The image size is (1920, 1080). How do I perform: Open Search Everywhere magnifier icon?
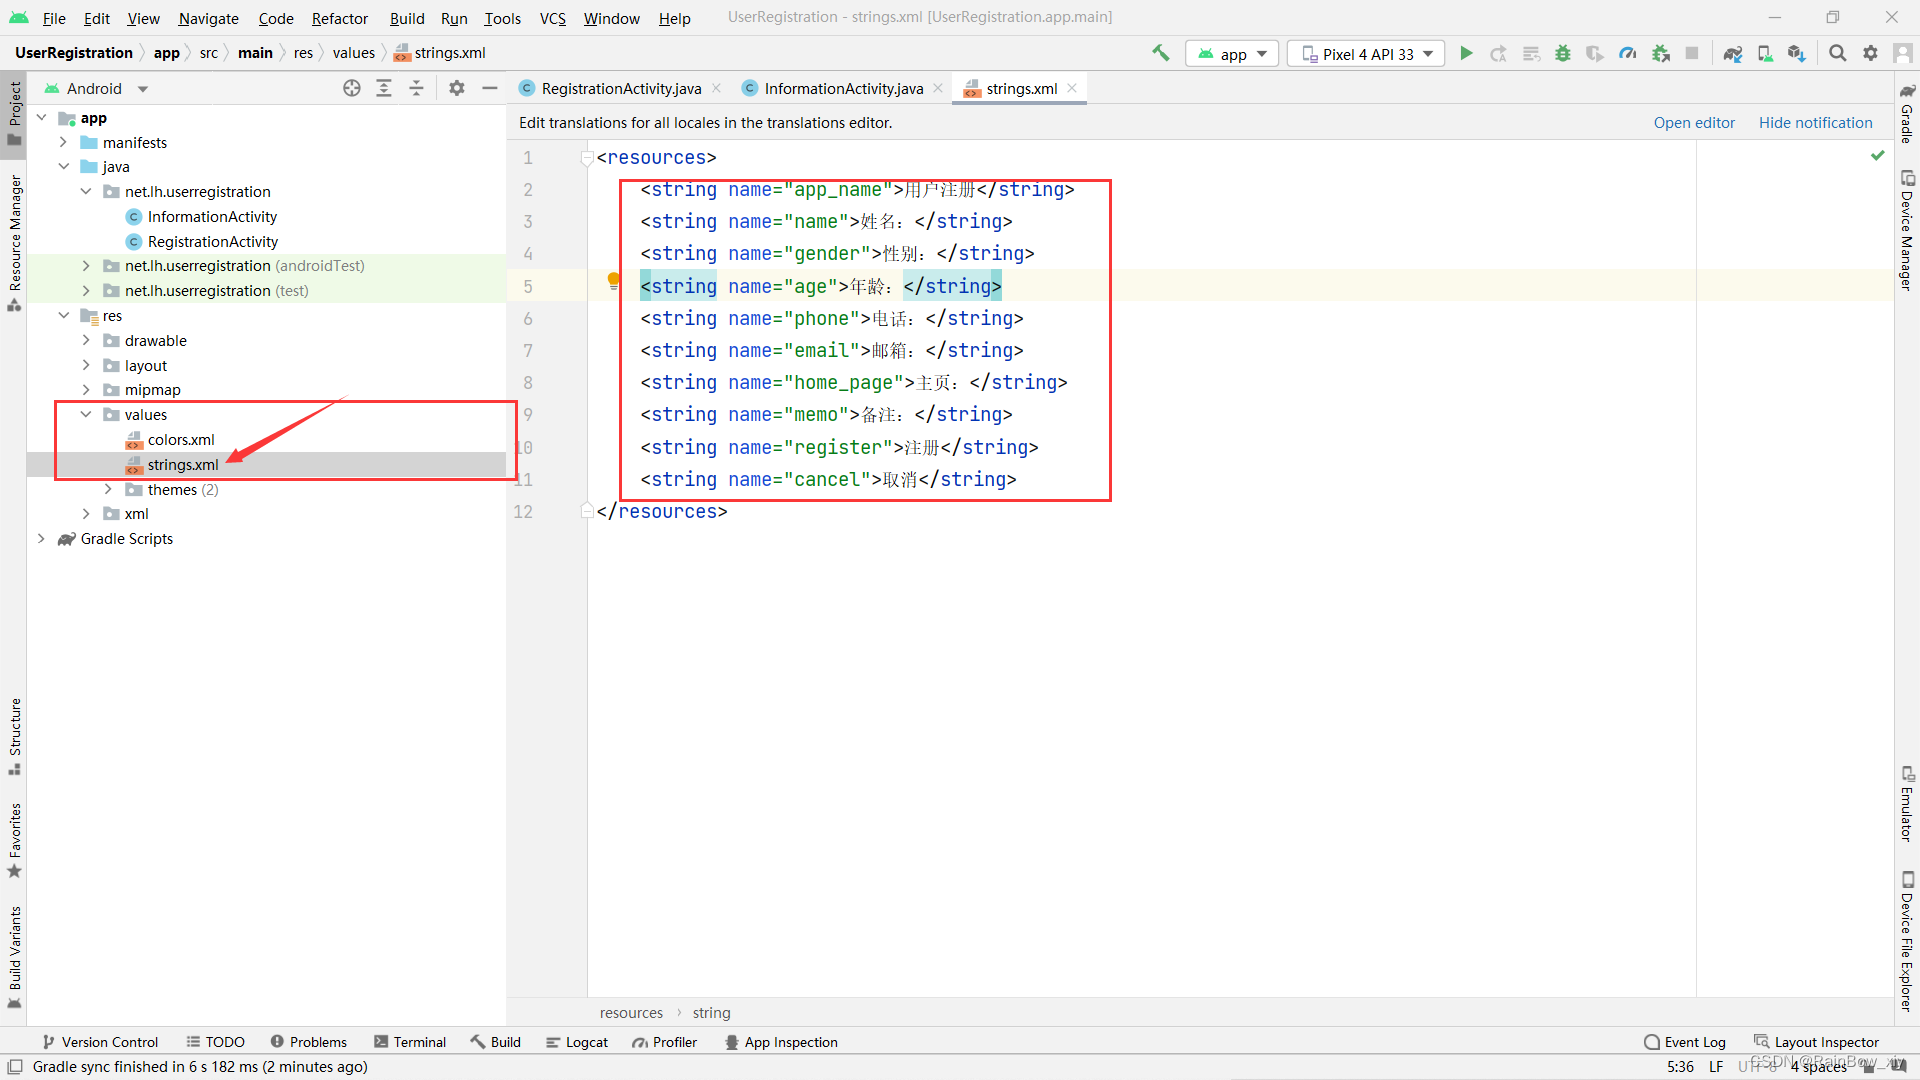click(x=1837, y=54)
